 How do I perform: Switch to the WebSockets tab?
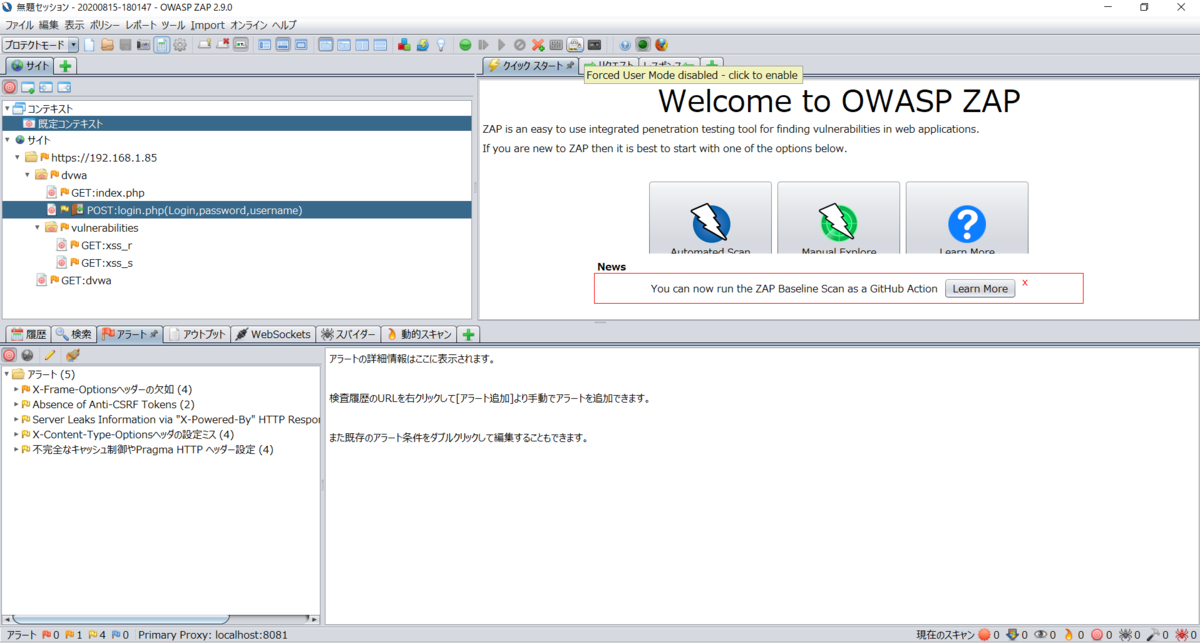[x=273, y=334]
